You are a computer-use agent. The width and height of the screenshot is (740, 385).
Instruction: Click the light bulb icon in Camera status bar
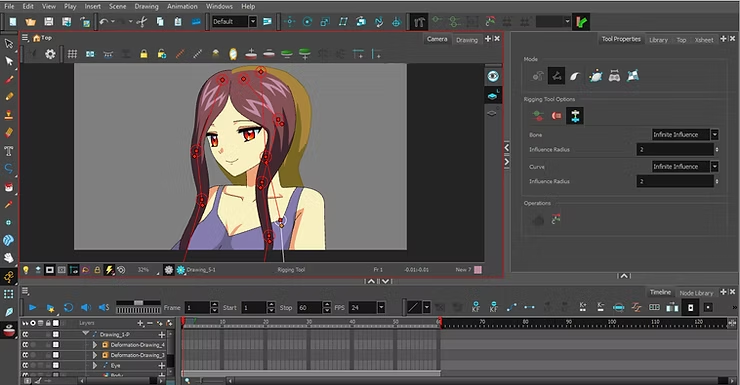click(x=26, y=270)
